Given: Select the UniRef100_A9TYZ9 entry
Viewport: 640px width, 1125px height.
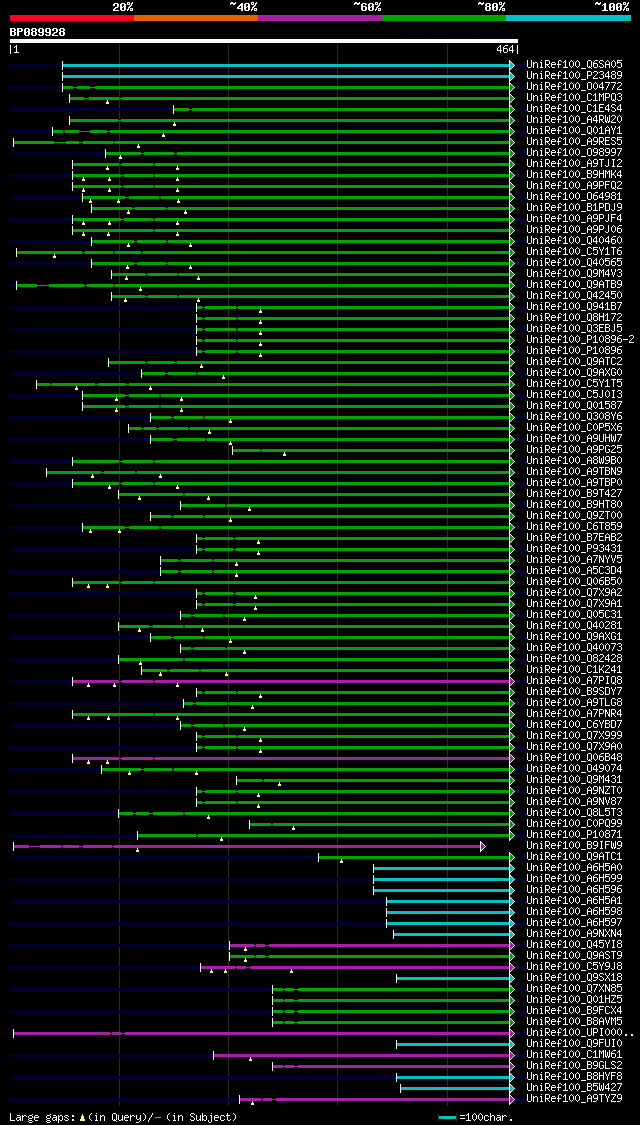Looking at the screenshot, I should click(x=574, y=1098).
